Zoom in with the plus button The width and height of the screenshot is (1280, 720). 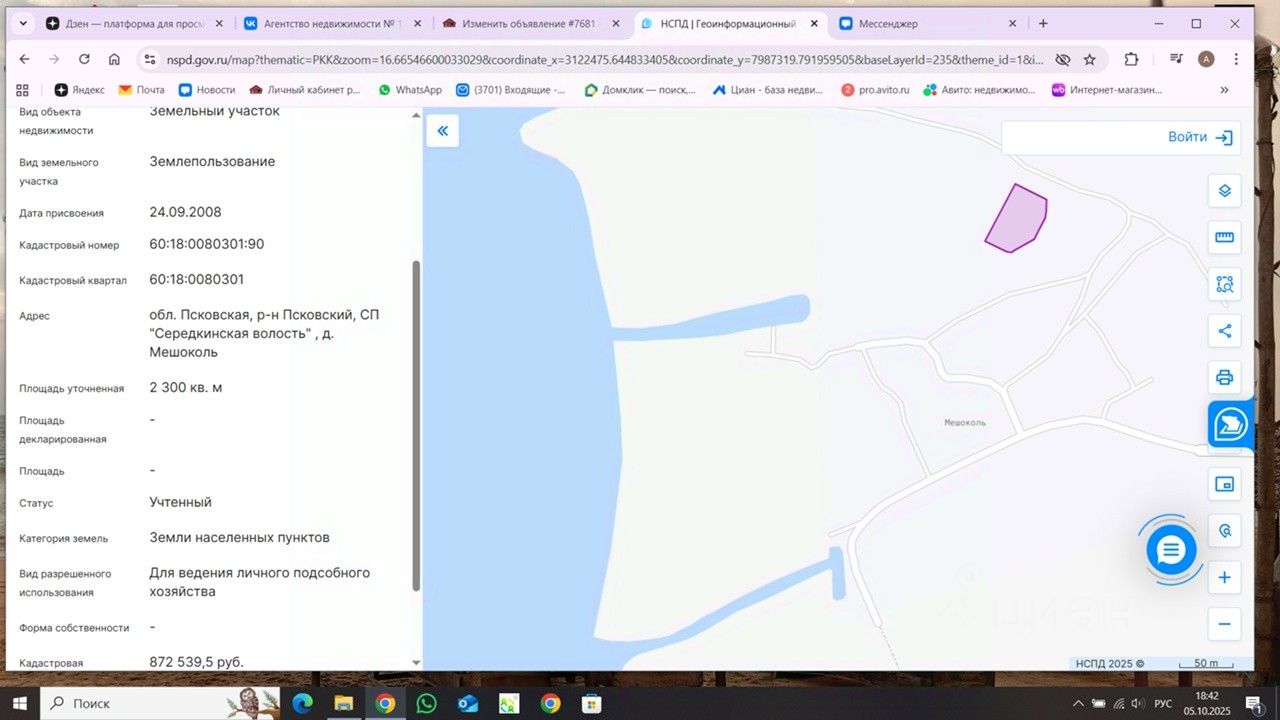(1224, 578)
